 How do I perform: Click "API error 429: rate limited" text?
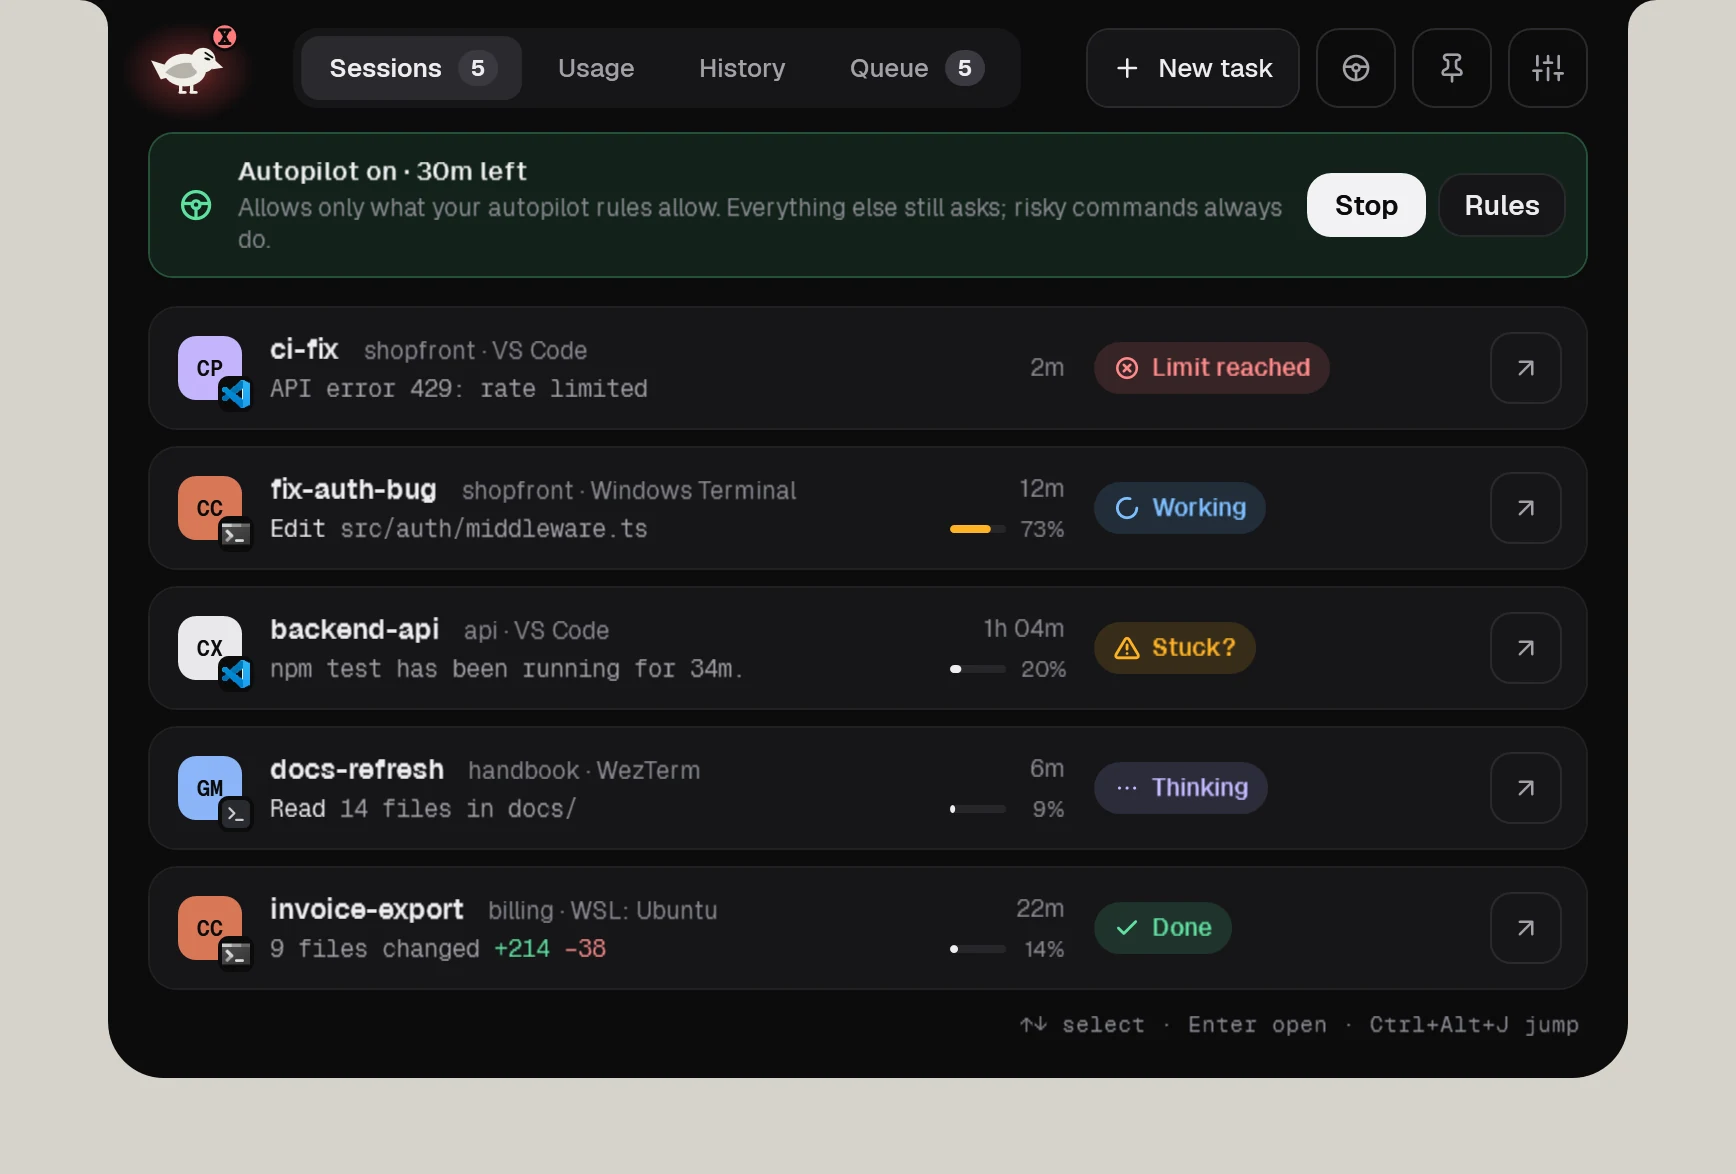459,389
